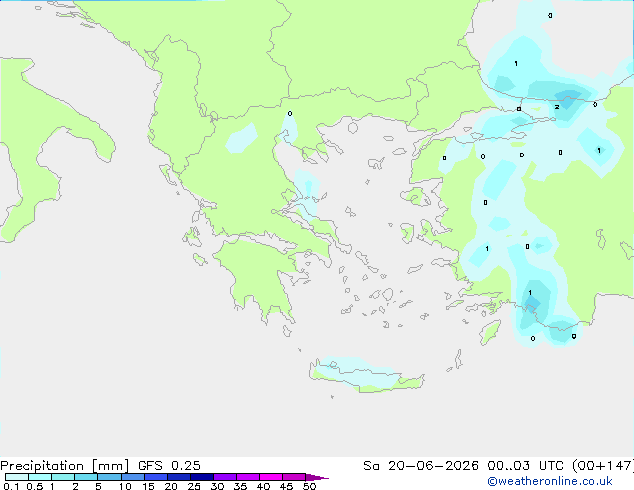Pick the 10–15 mm legend color swatch
The image size is (634, 490).
coord(133,477)
